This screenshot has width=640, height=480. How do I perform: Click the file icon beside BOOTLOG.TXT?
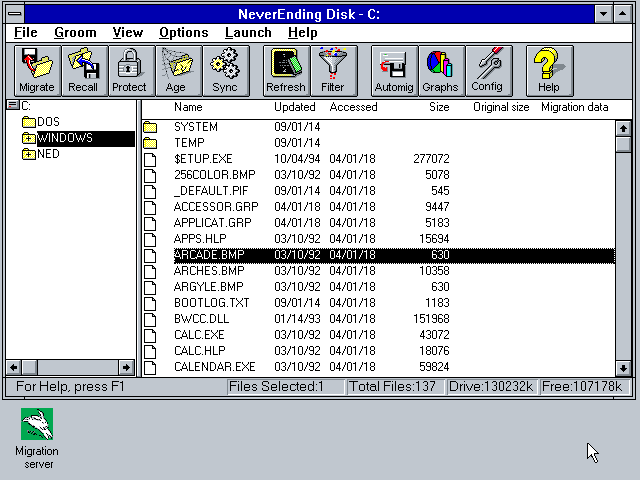150,303
